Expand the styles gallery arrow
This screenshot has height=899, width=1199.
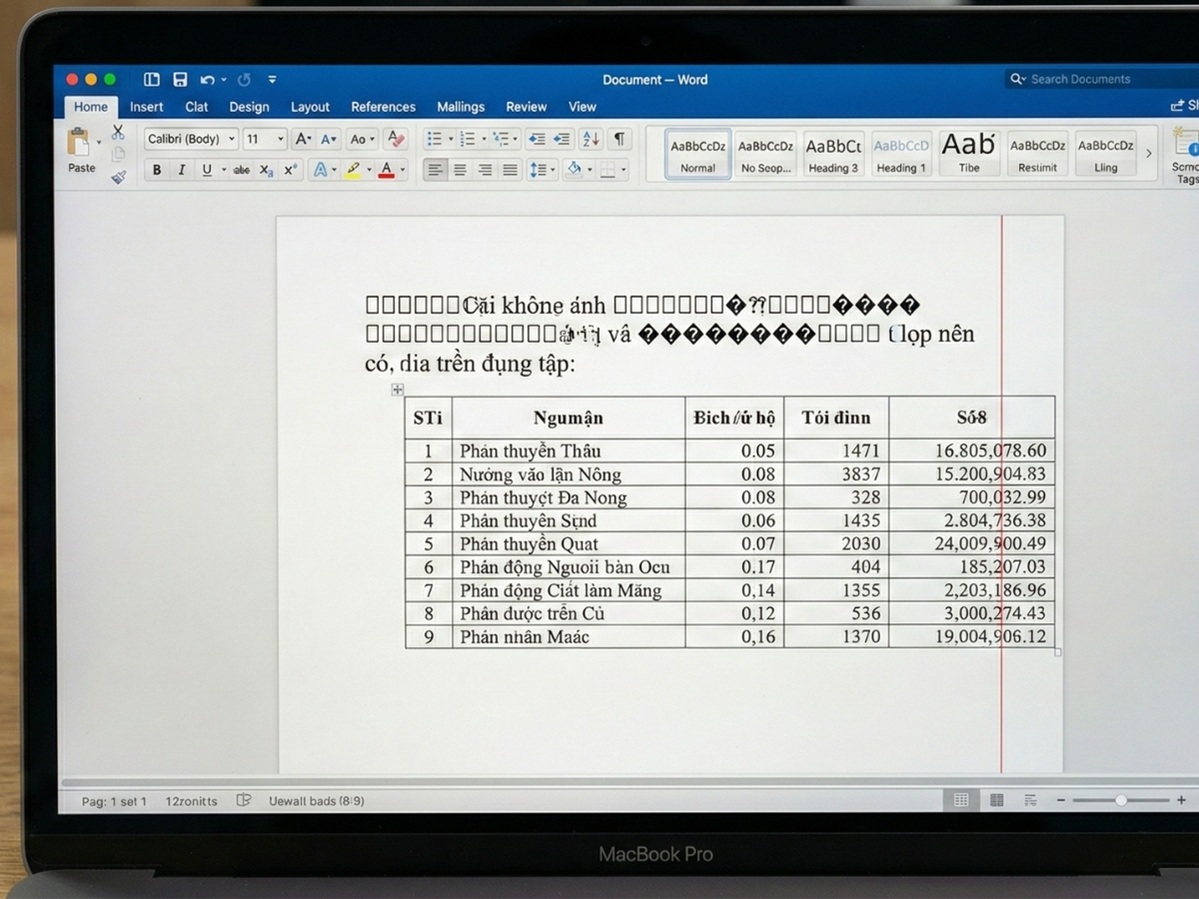[1148, 154]
